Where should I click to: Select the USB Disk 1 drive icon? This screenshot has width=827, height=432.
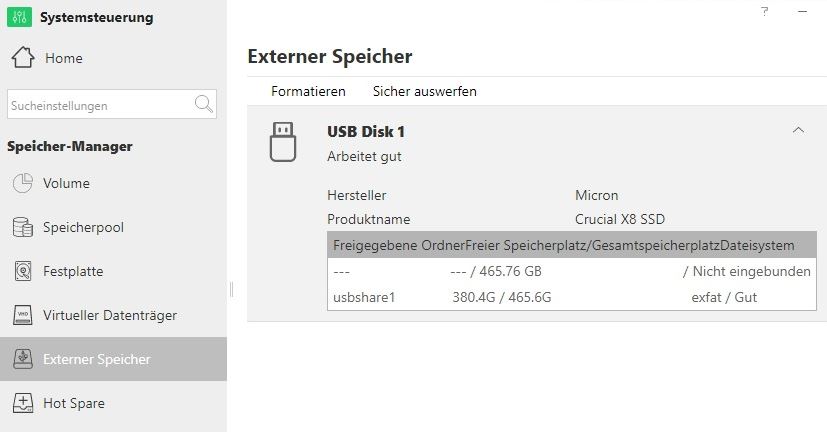point(283,142)
